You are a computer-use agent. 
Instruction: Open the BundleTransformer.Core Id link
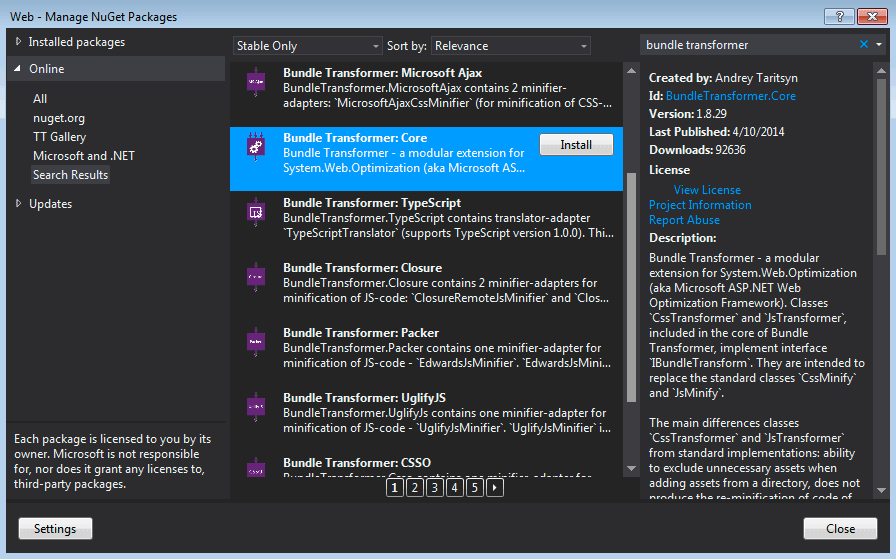[x=730, y=95]
